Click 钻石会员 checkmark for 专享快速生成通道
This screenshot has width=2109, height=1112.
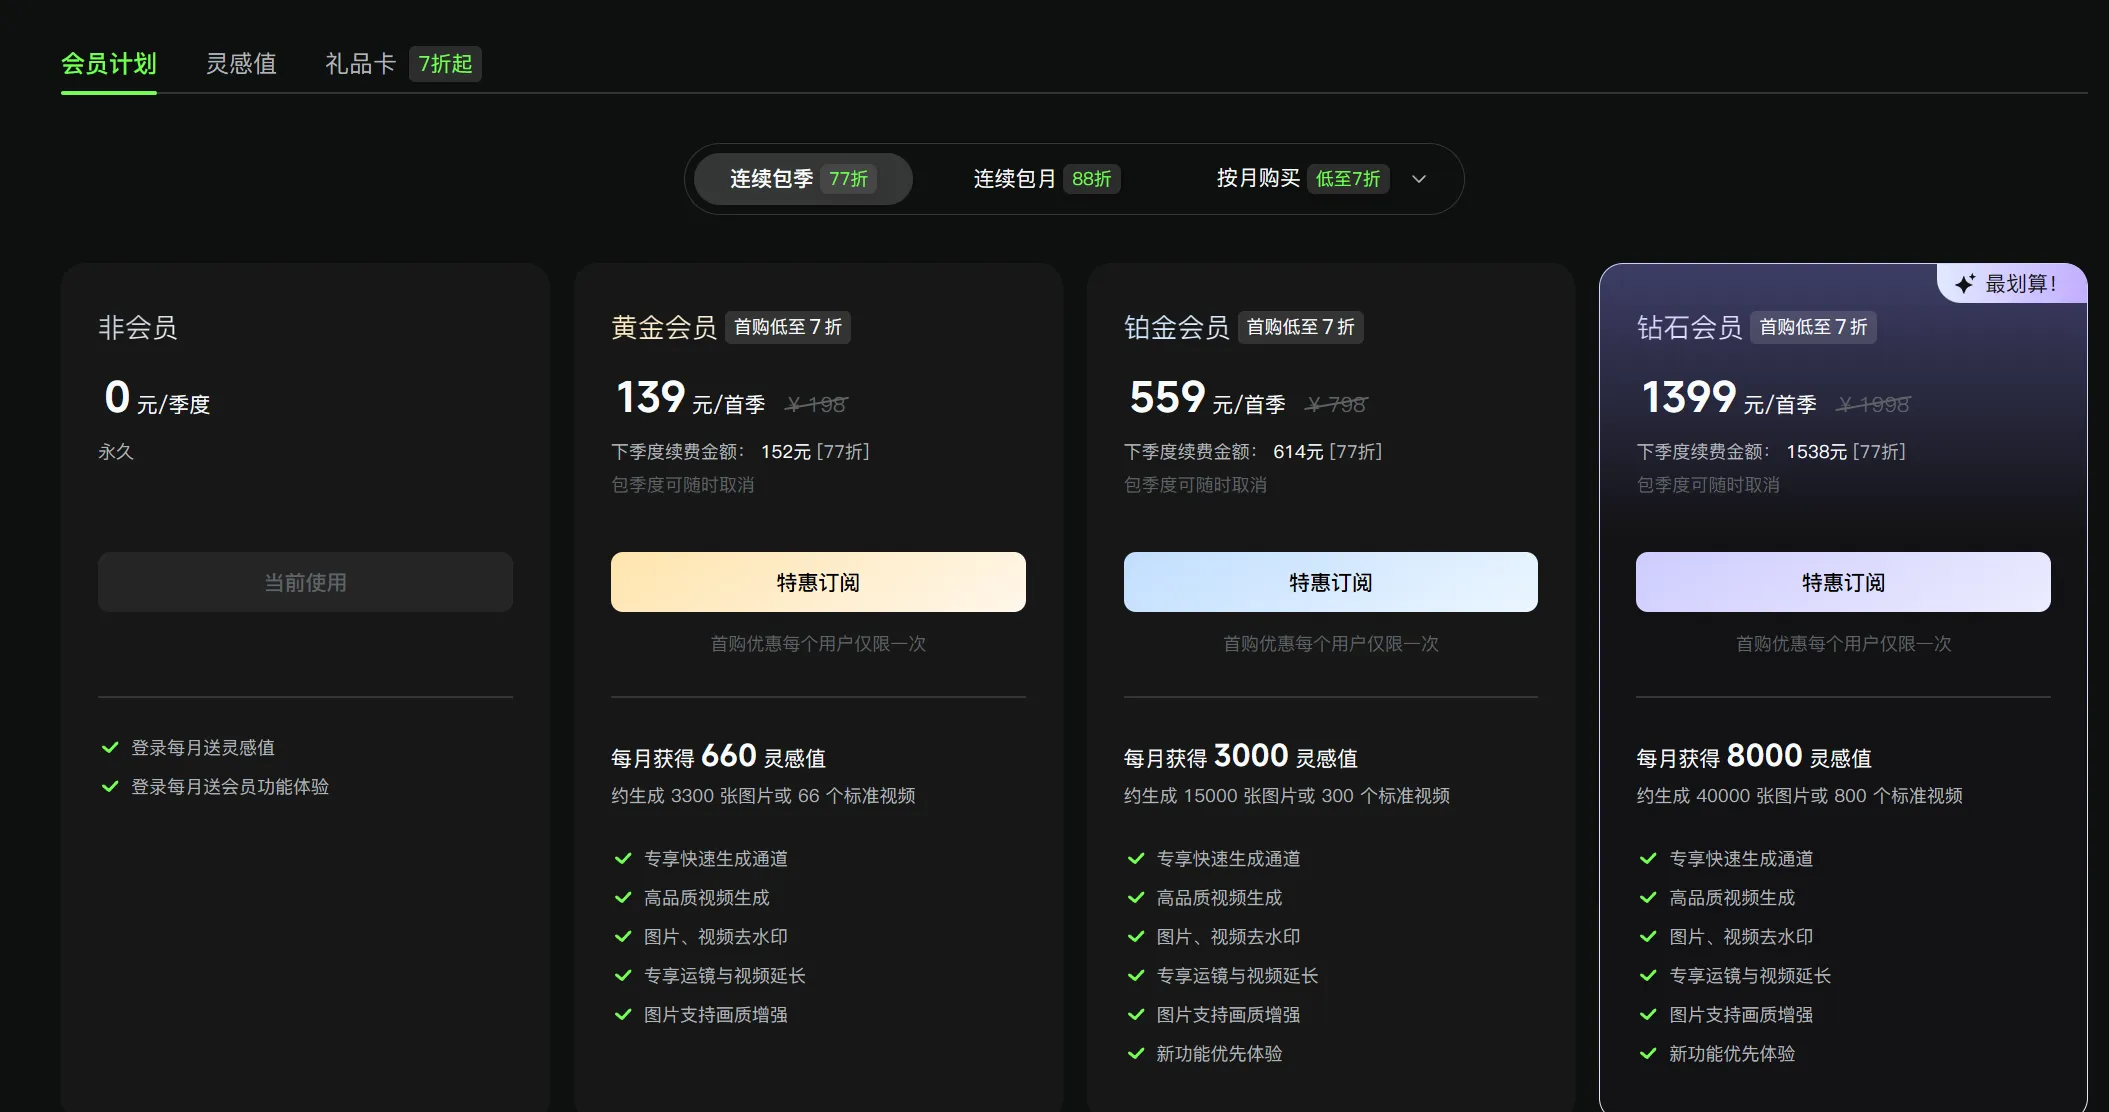click(x=1648, y=858)
